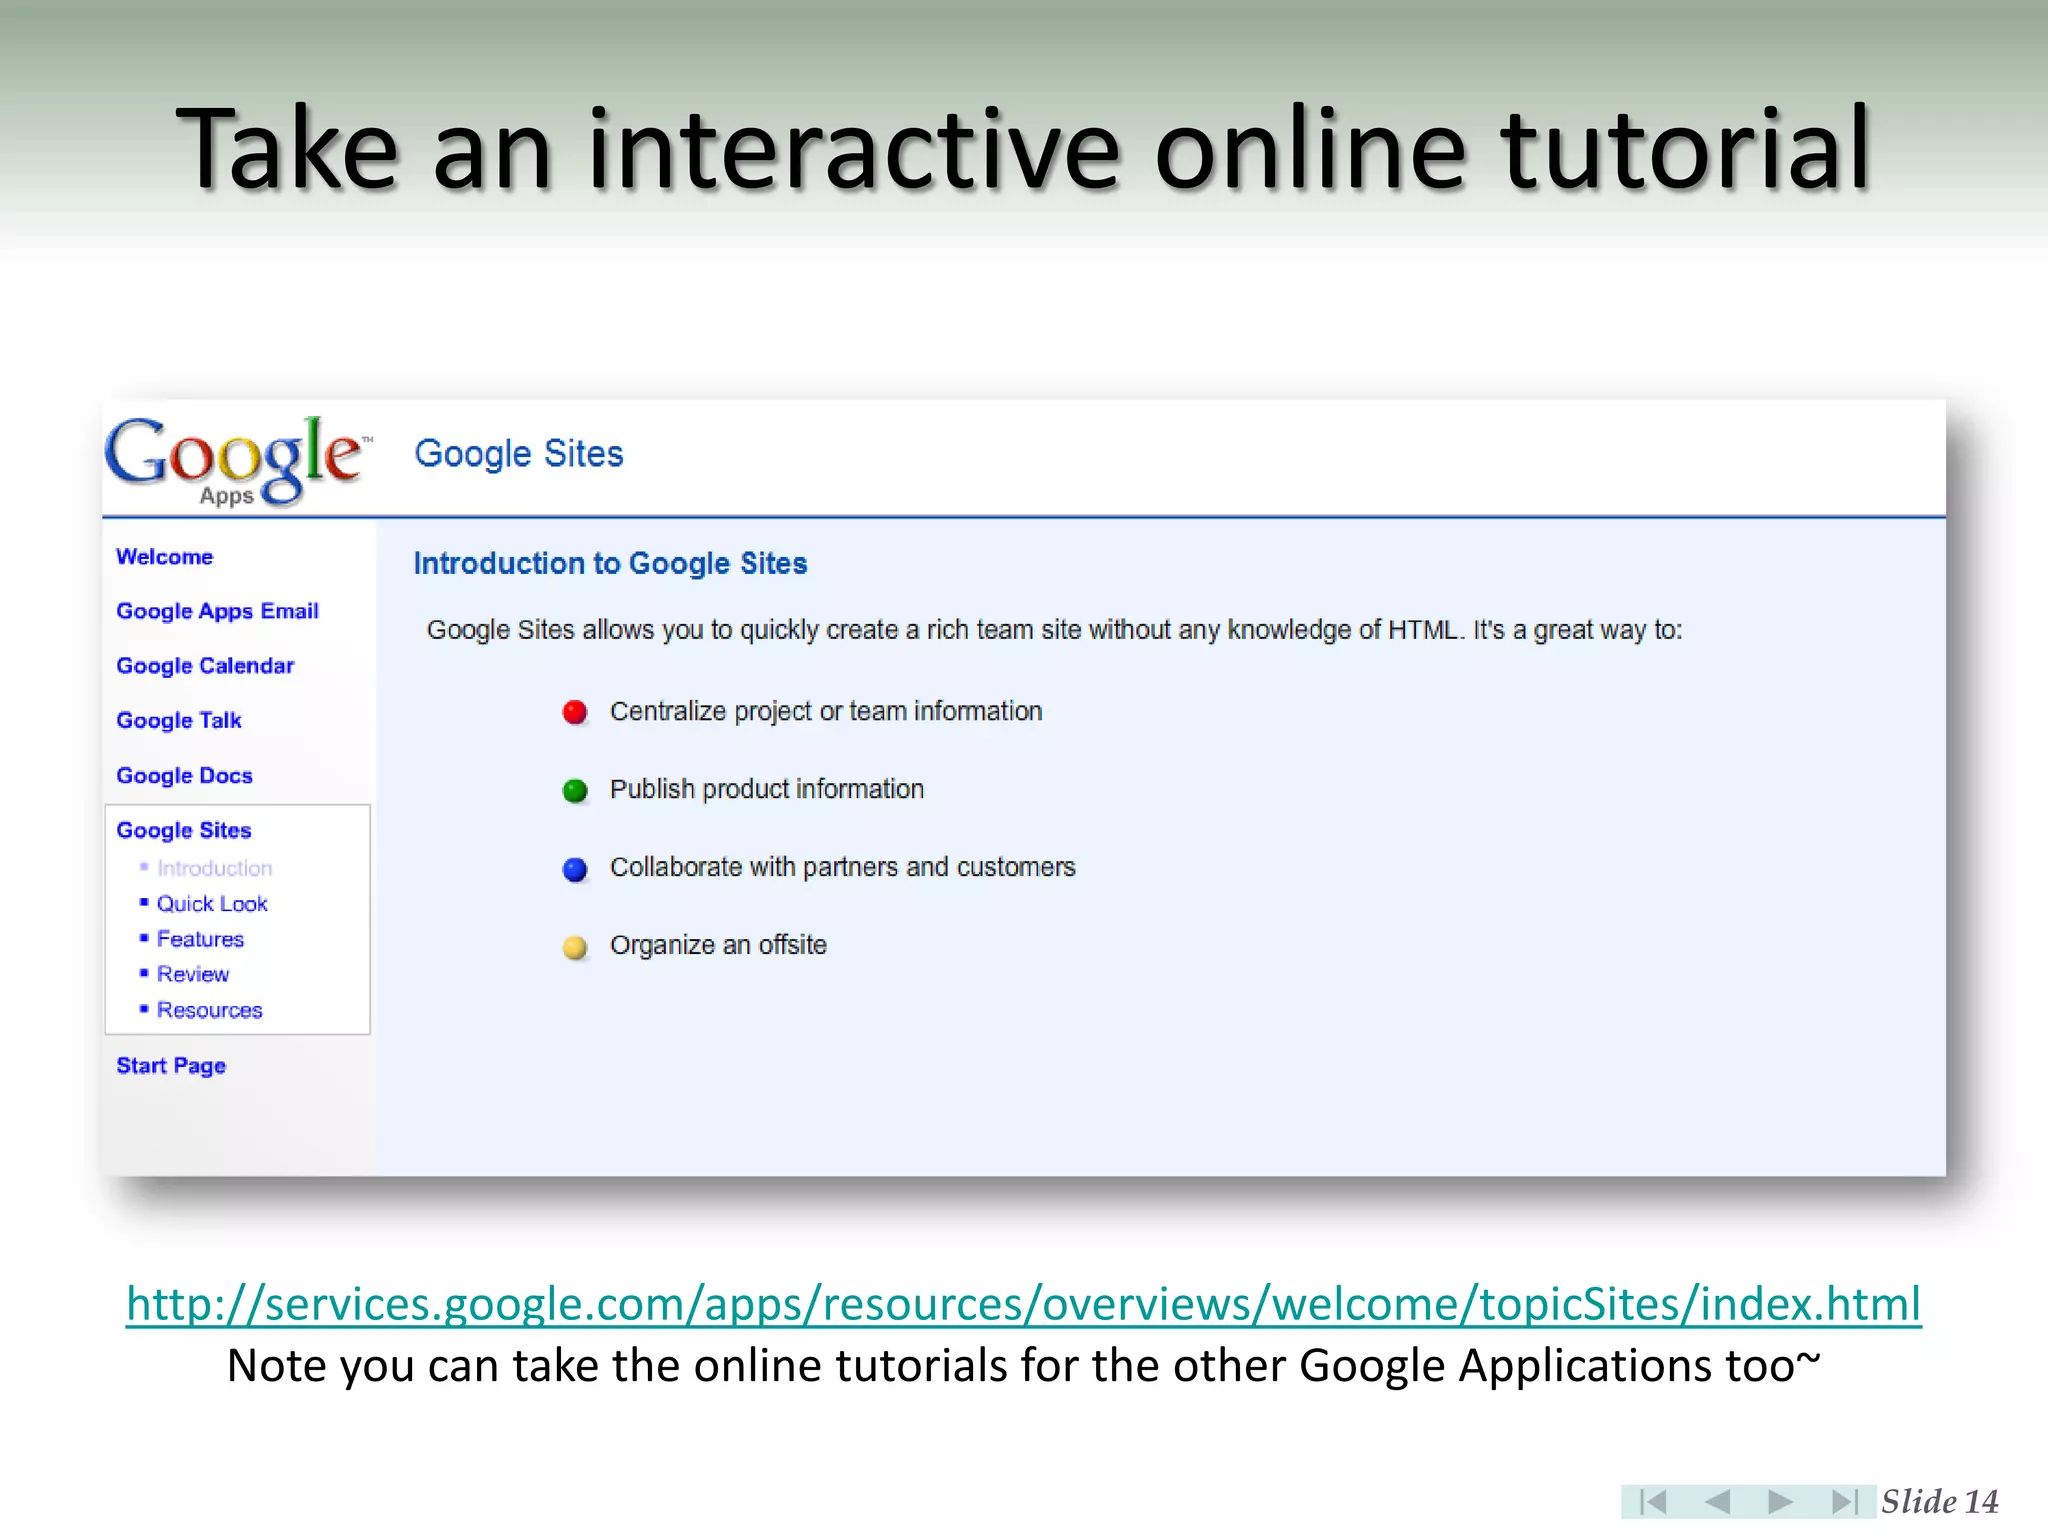Click the 'Google Sites allows you' intro sentence
This screenshot has height=1536, width=2048.
(x=1054, y=630)
